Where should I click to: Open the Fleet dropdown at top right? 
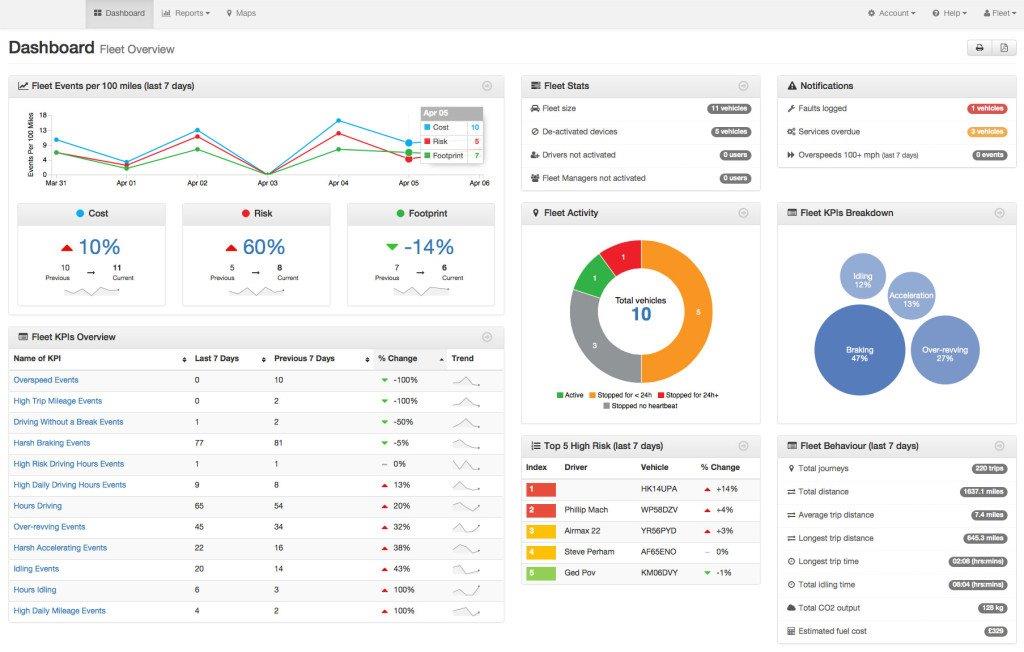click(x=999, y=13)
